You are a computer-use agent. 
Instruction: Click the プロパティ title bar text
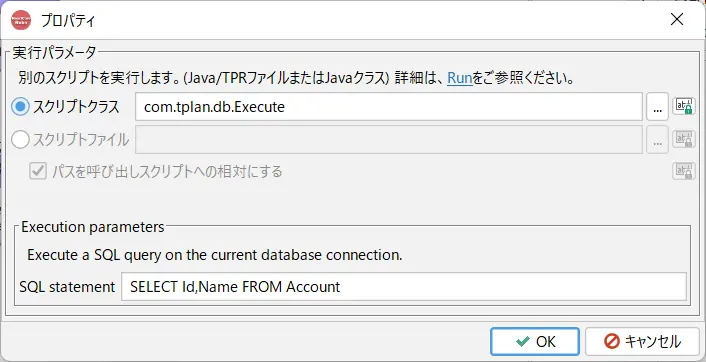point(68,21)
